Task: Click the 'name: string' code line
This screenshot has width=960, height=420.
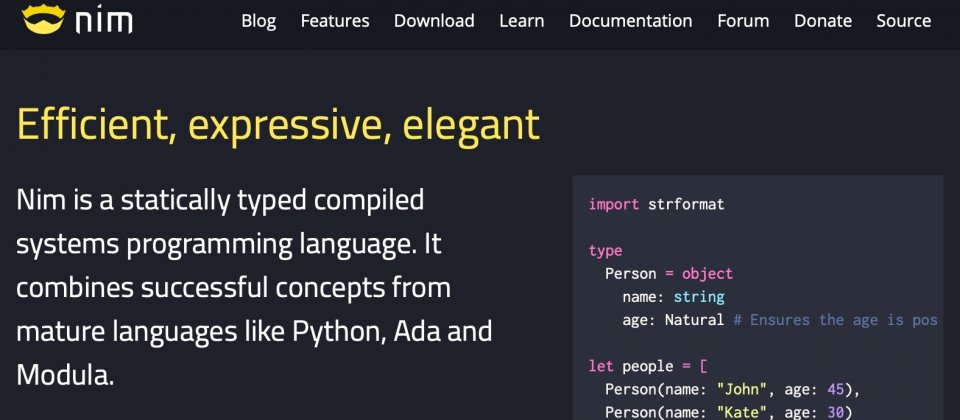Action: [673, 297]
